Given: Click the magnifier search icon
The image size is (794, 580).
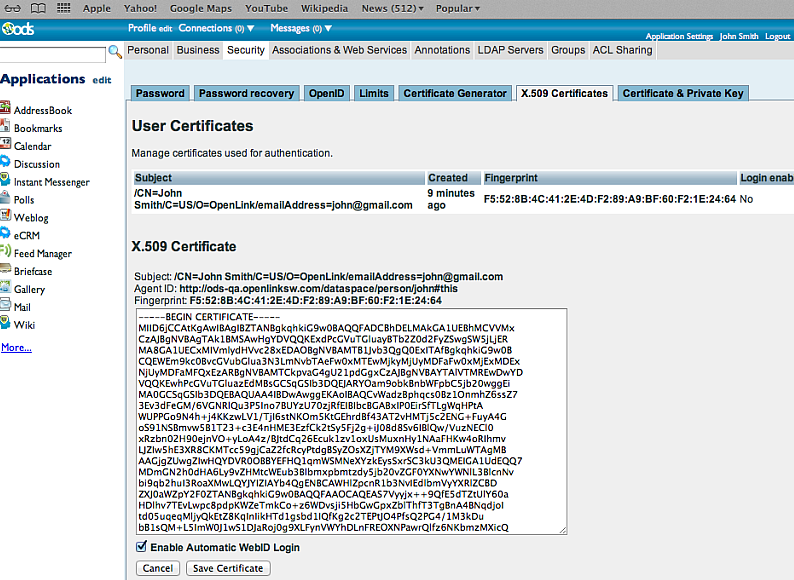Looking at the screenshot, I should [x=115, y=51].
